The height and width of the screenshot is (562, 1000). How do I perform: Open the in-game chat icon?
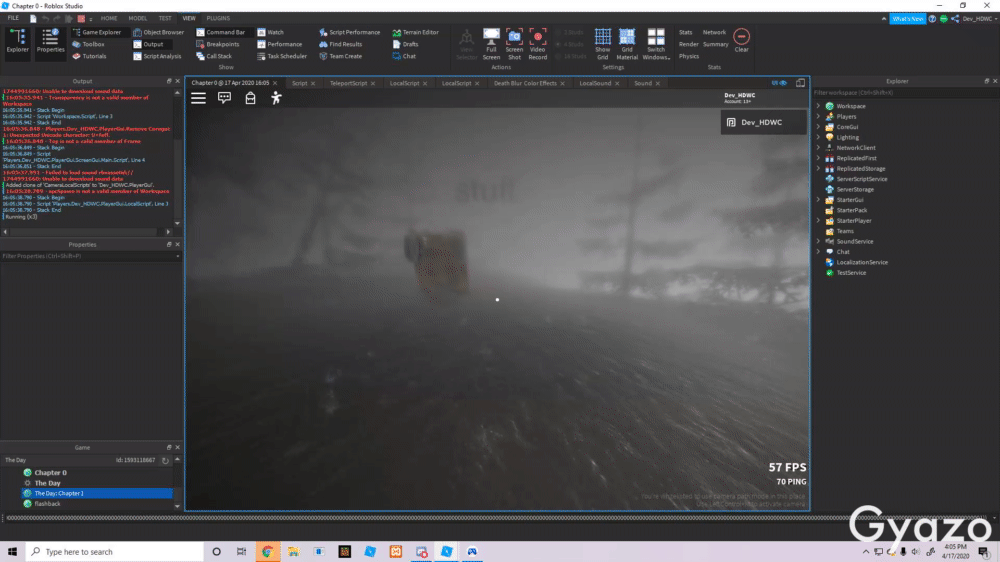[224, 98]
